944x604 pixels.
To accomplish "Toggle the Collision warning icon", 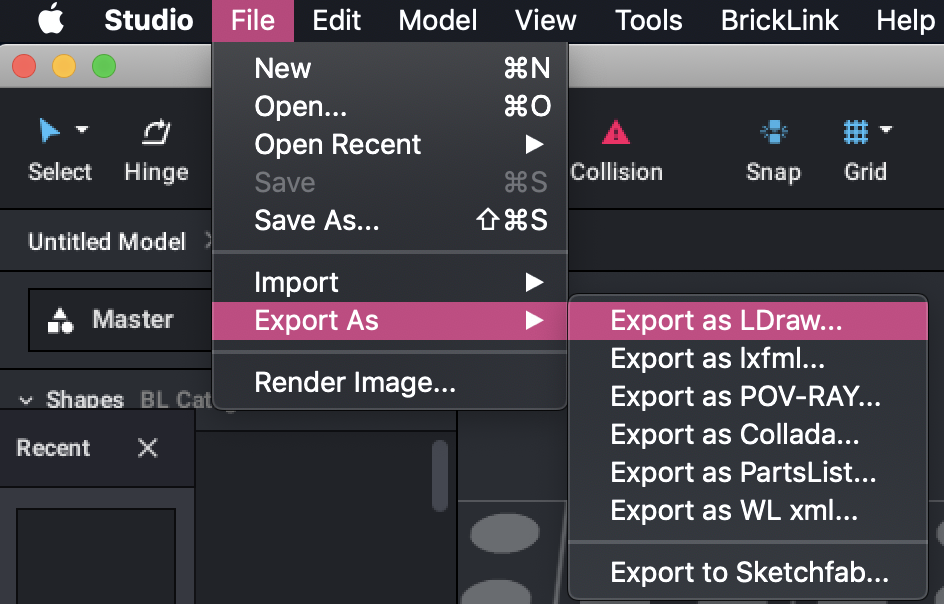I will pos(615,131).
